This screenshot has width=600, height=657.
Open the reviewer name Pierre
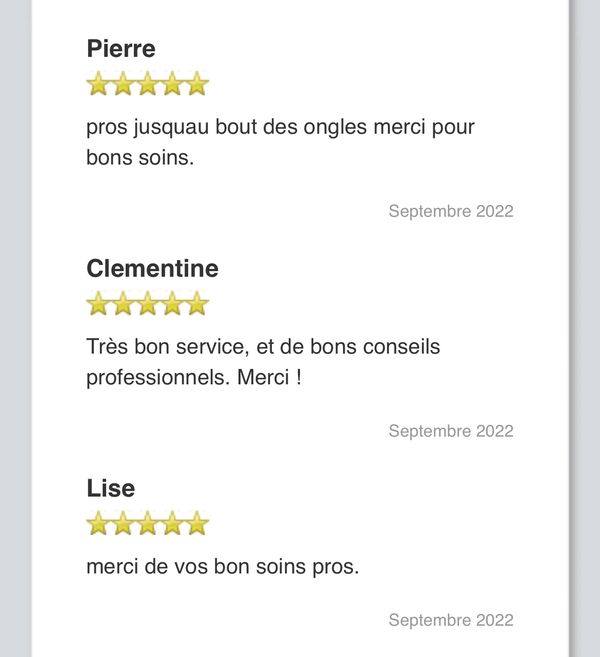coord(121,48)
